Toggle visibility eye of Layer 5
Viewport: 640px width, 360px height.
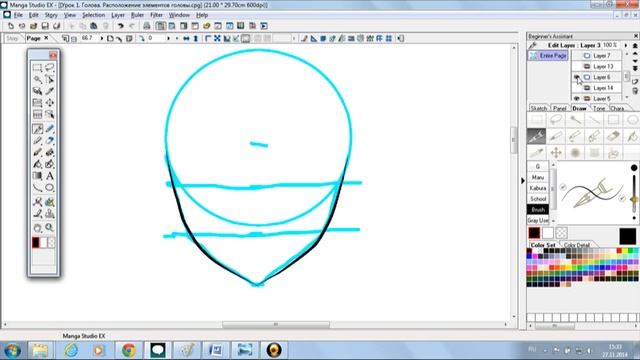point(576,99)
